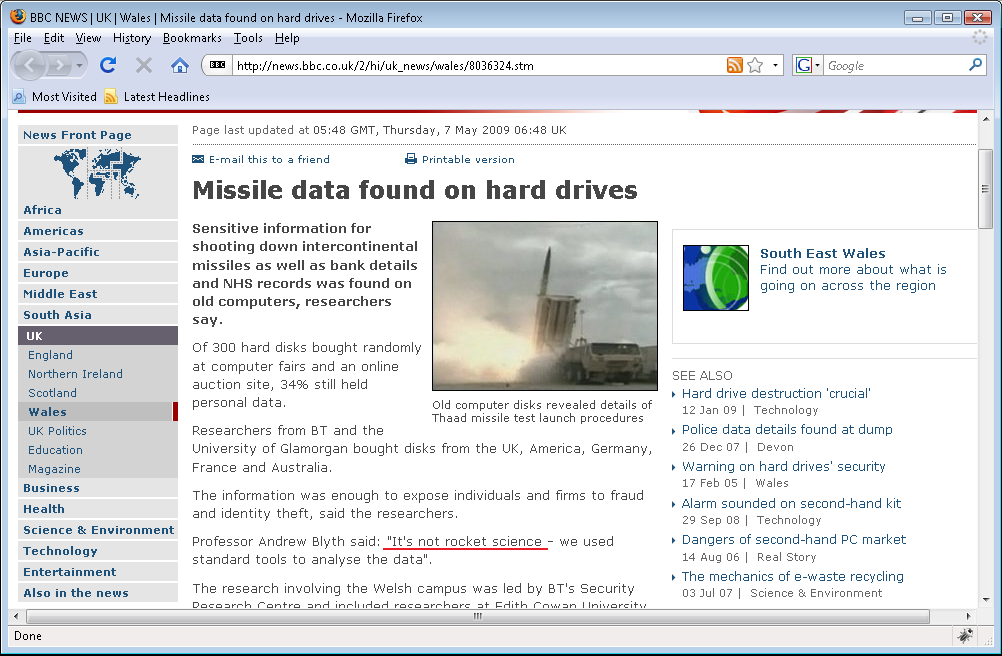Open the back/forward history dropdown arrow
The width and height of the screenshot is (1002, 656).
(x=80, y=65)
